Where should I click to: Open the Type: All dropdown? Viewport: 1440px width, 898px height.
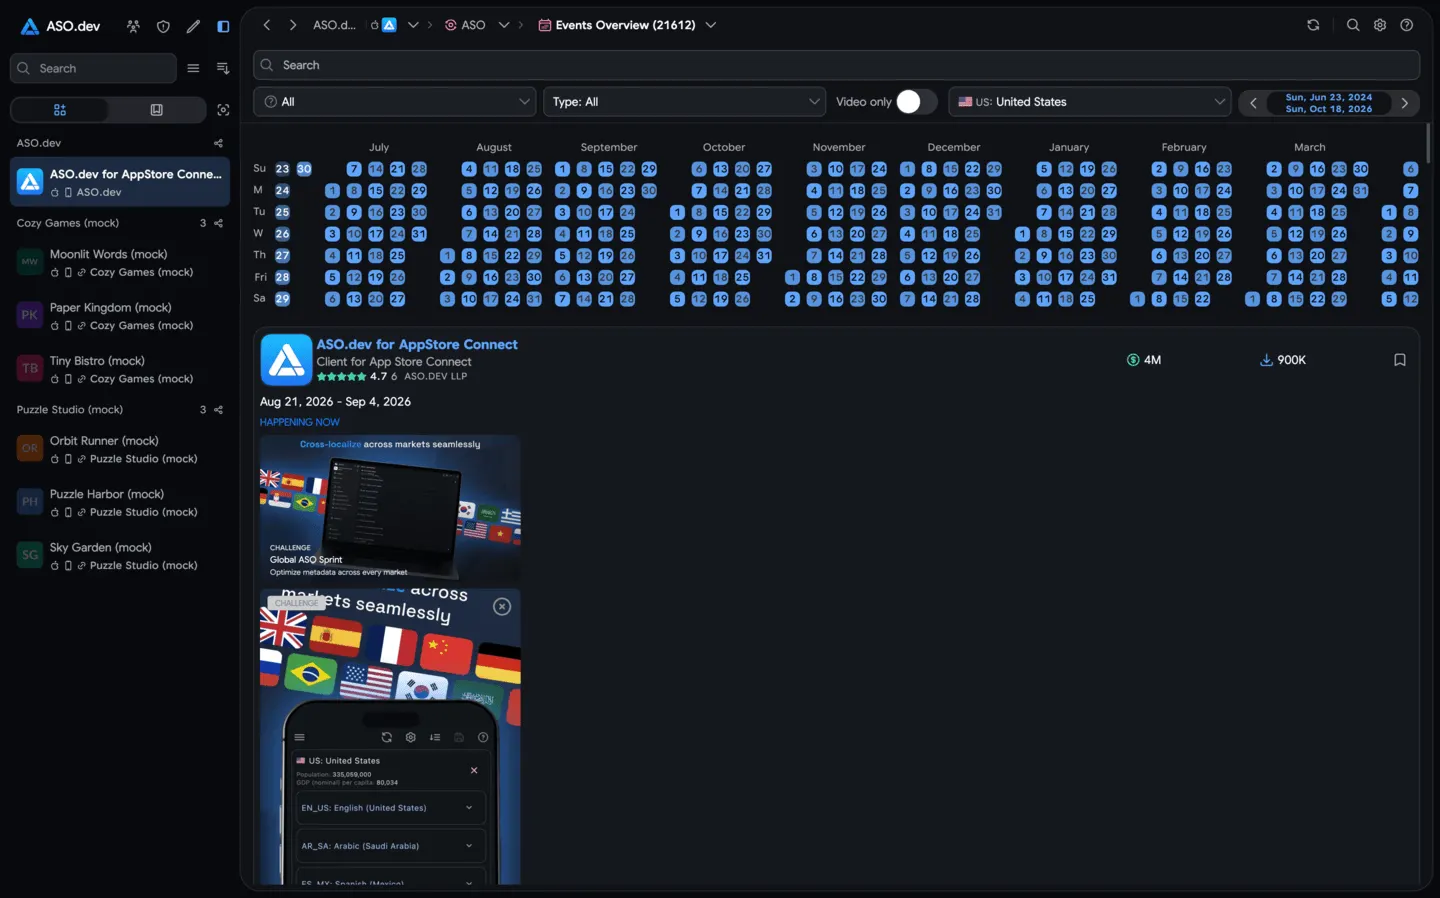click(685, 102)
